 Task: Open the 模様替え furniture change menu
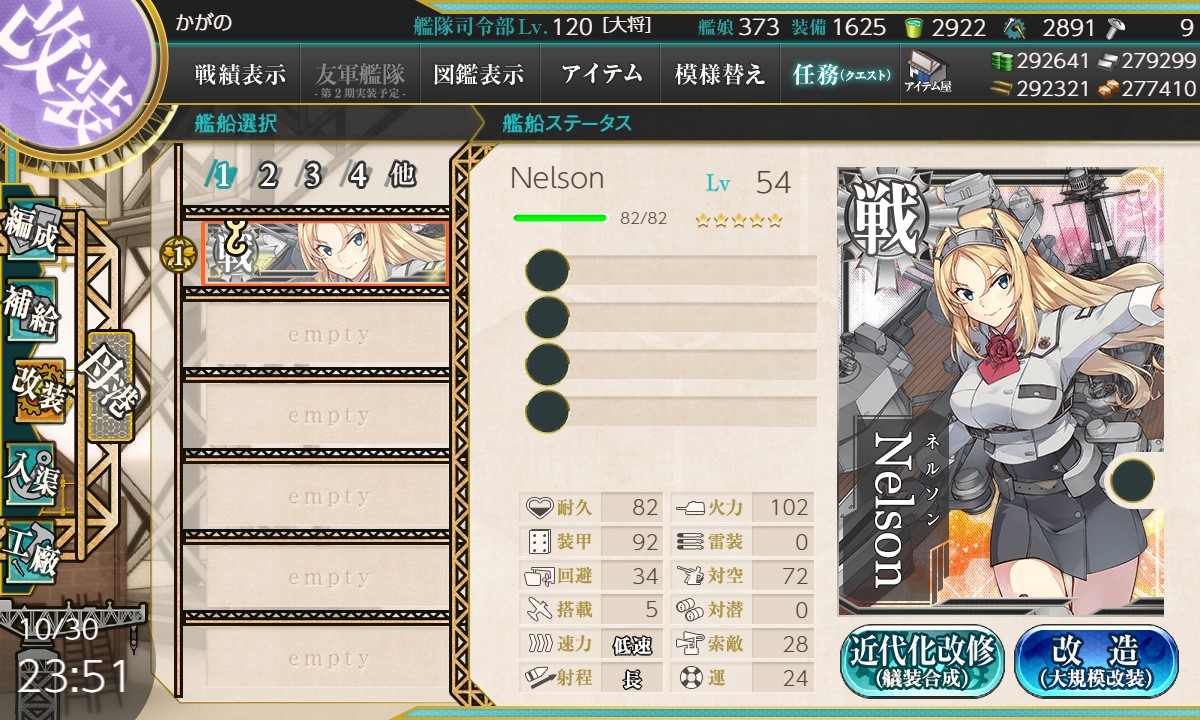pyautogui.click(x=719, y=74)
